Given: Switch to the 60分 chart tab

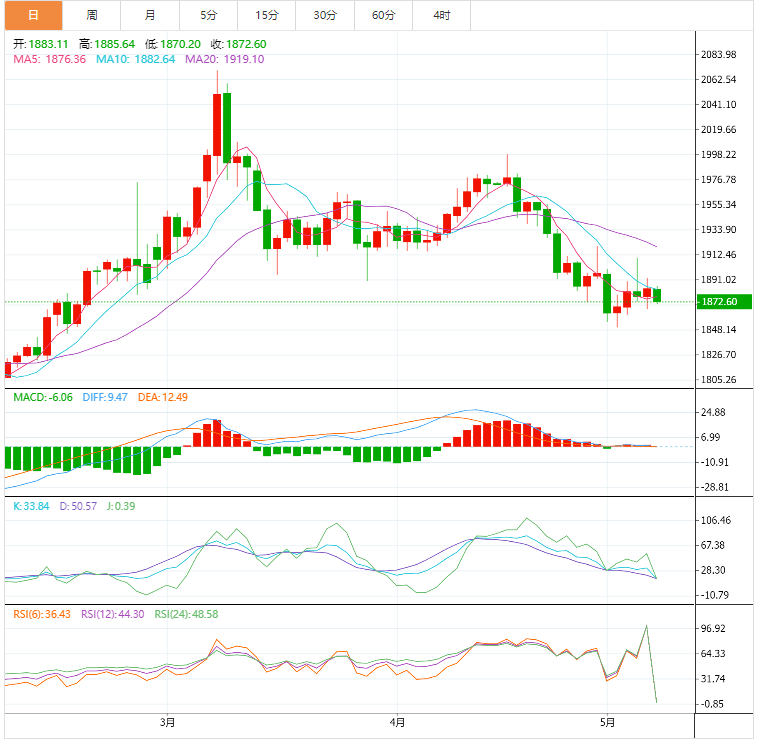Looking at the screenshot, I should coord(383,15).
